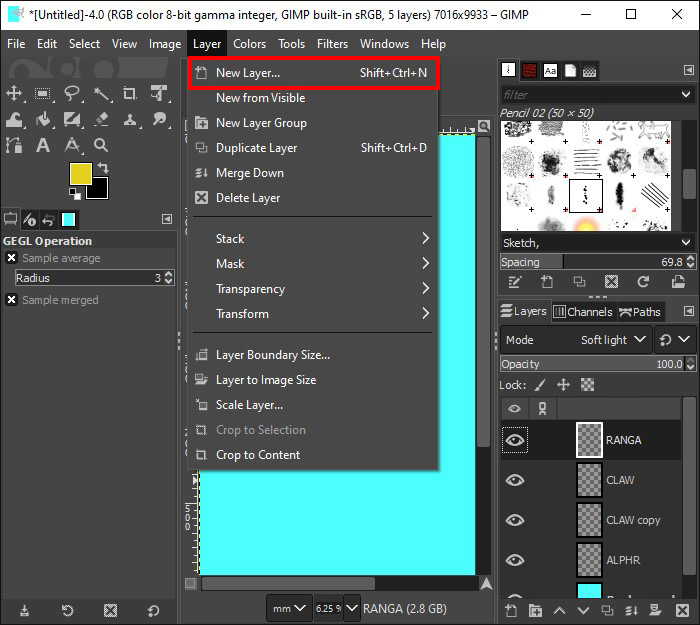The height and width of the screenshot is (625, 700).
Task: Select the Free Select lasso tool
Action: pos(71,93)
